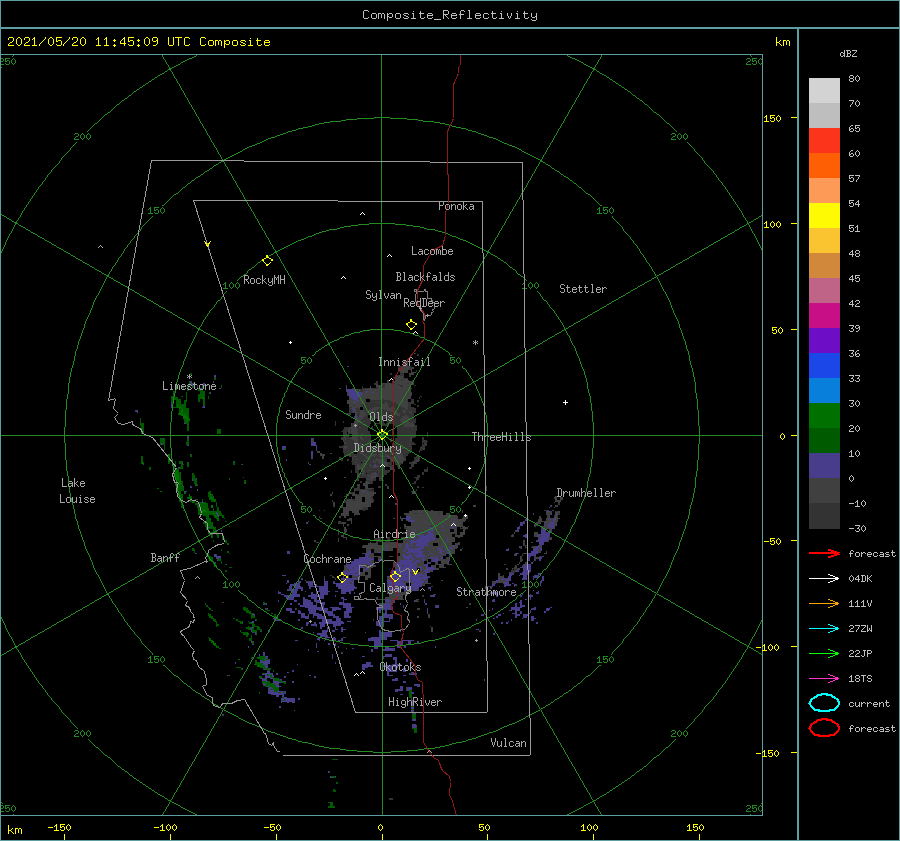900x841 pixels.
Task: Click the yellow diamond marker near Cochrane
Action: 343,578
